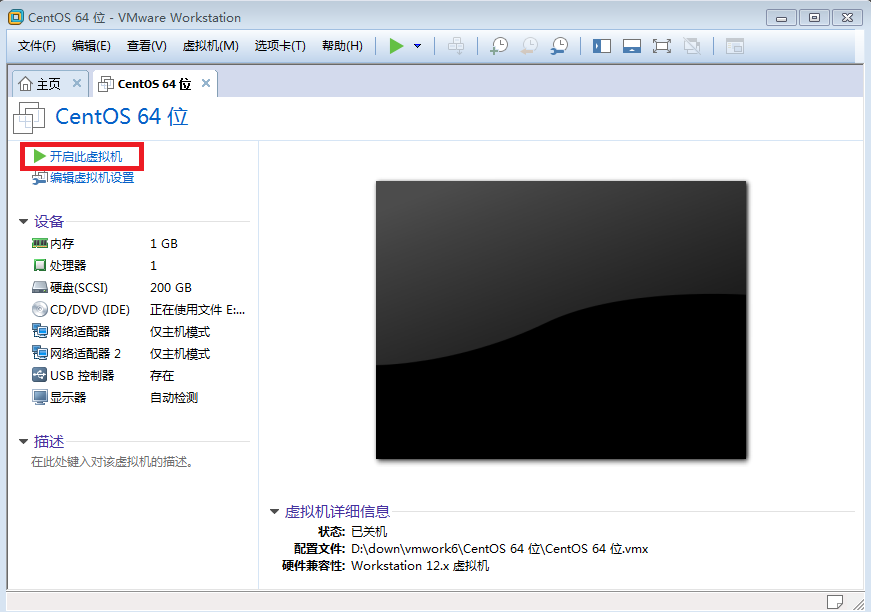The image size is (871, 612).
Task: Click the console view toolbar icon
Action: (x=734, y=46)
